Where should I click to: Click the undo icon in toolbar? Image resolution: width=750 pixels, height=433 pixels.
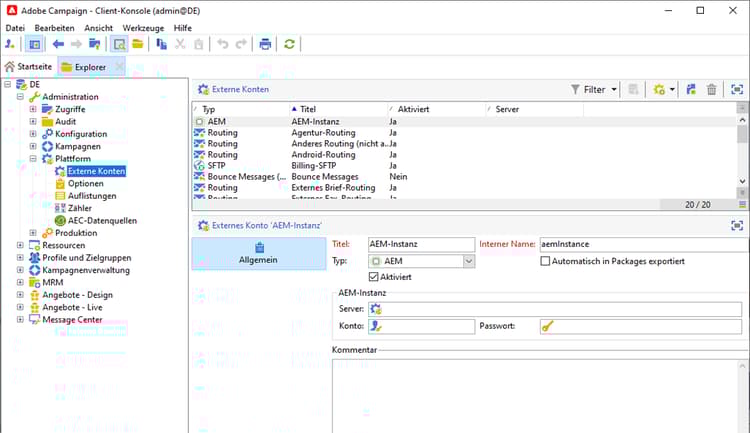(223, 44)
